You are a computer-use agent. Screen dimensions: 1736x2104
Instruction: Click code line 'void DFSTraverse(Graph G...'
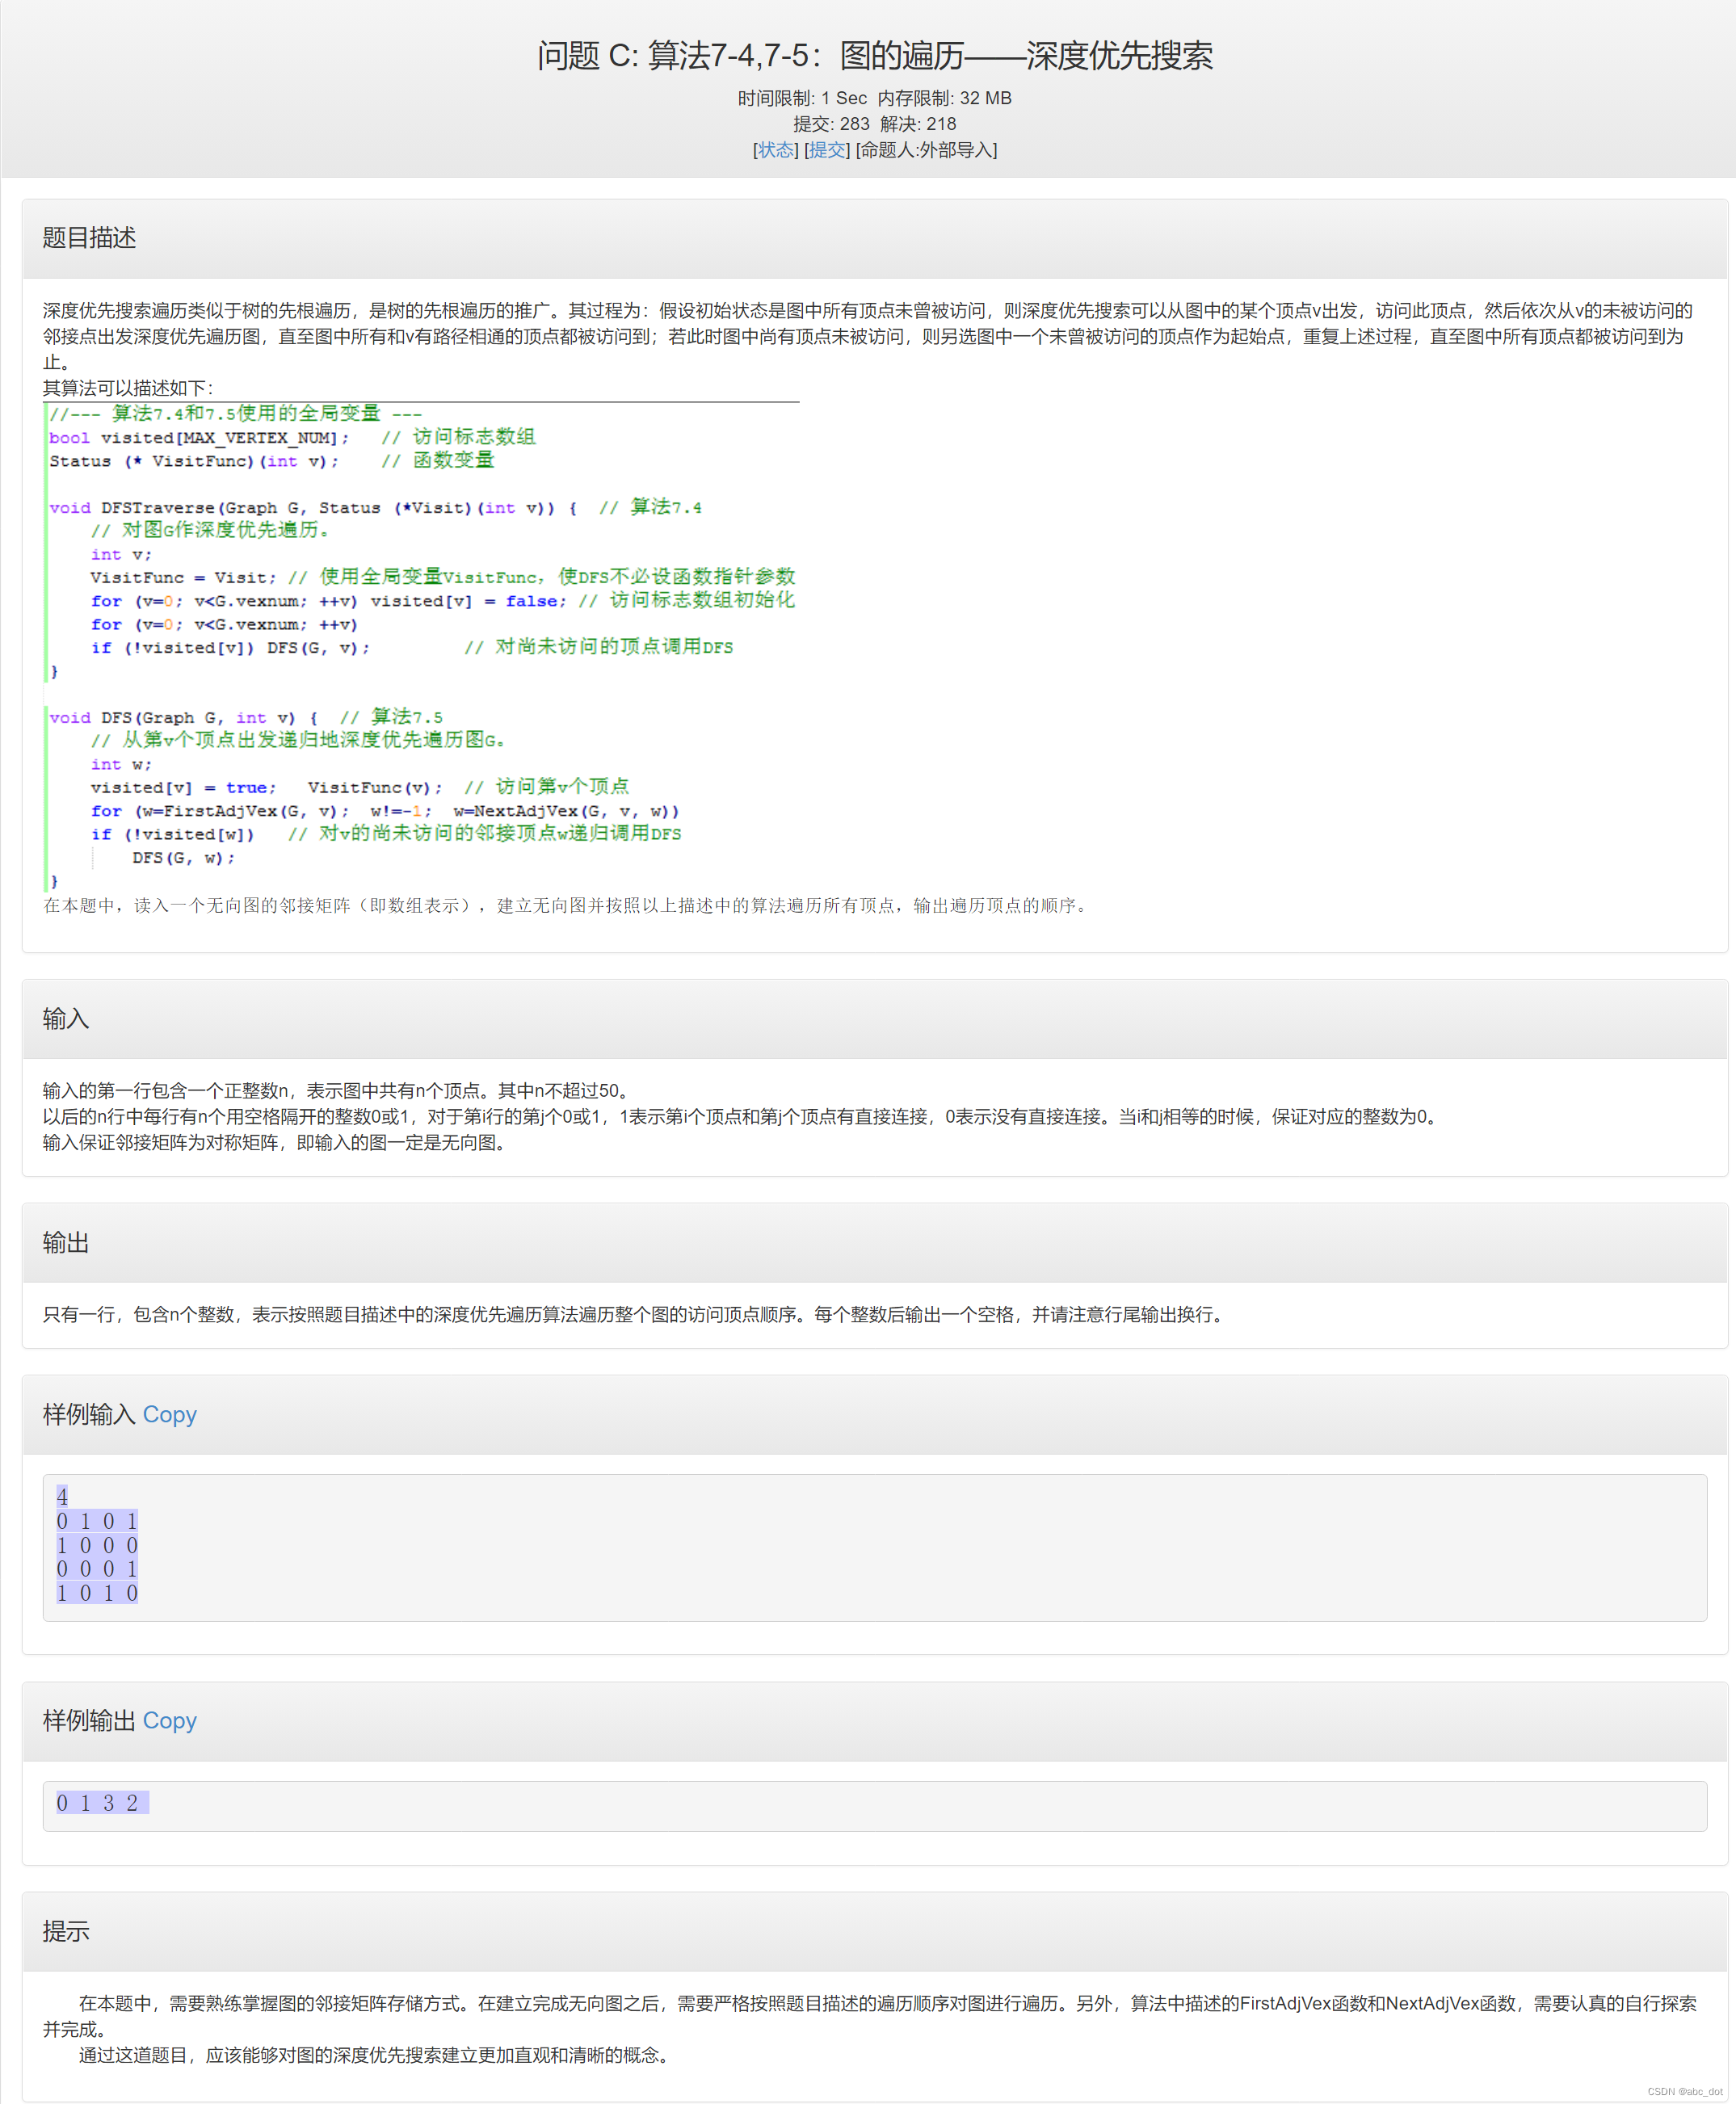click(x=375, y=507)
